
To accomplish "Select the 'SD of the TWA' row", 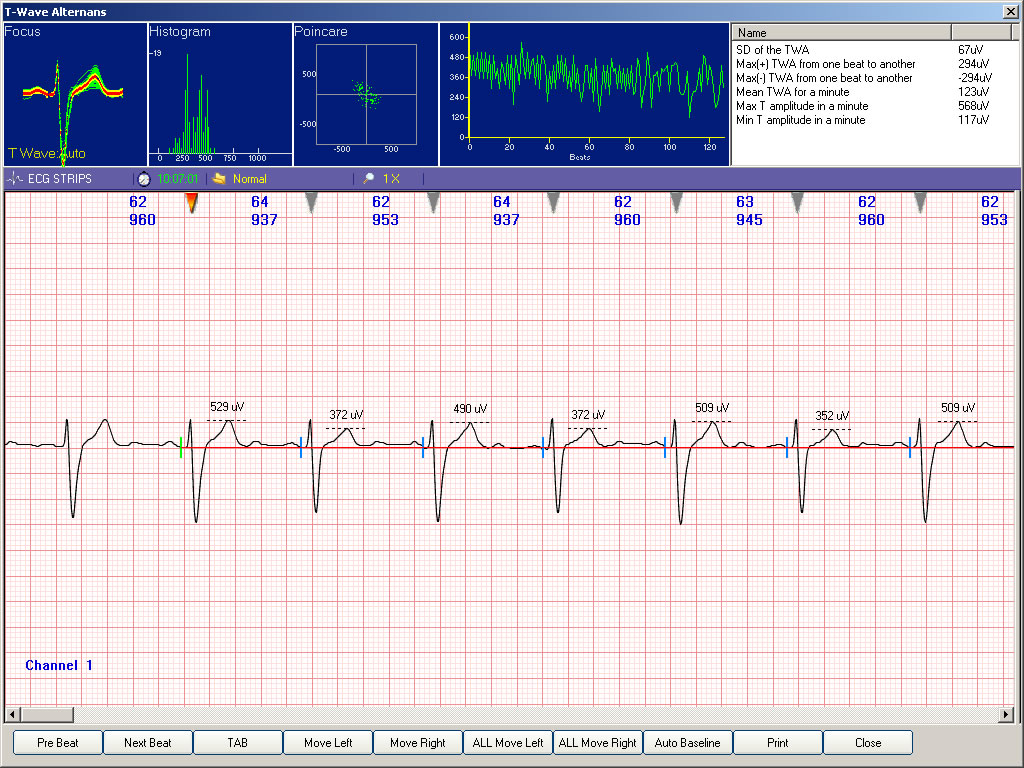I will pyautogui.click(x=773, y=50).
